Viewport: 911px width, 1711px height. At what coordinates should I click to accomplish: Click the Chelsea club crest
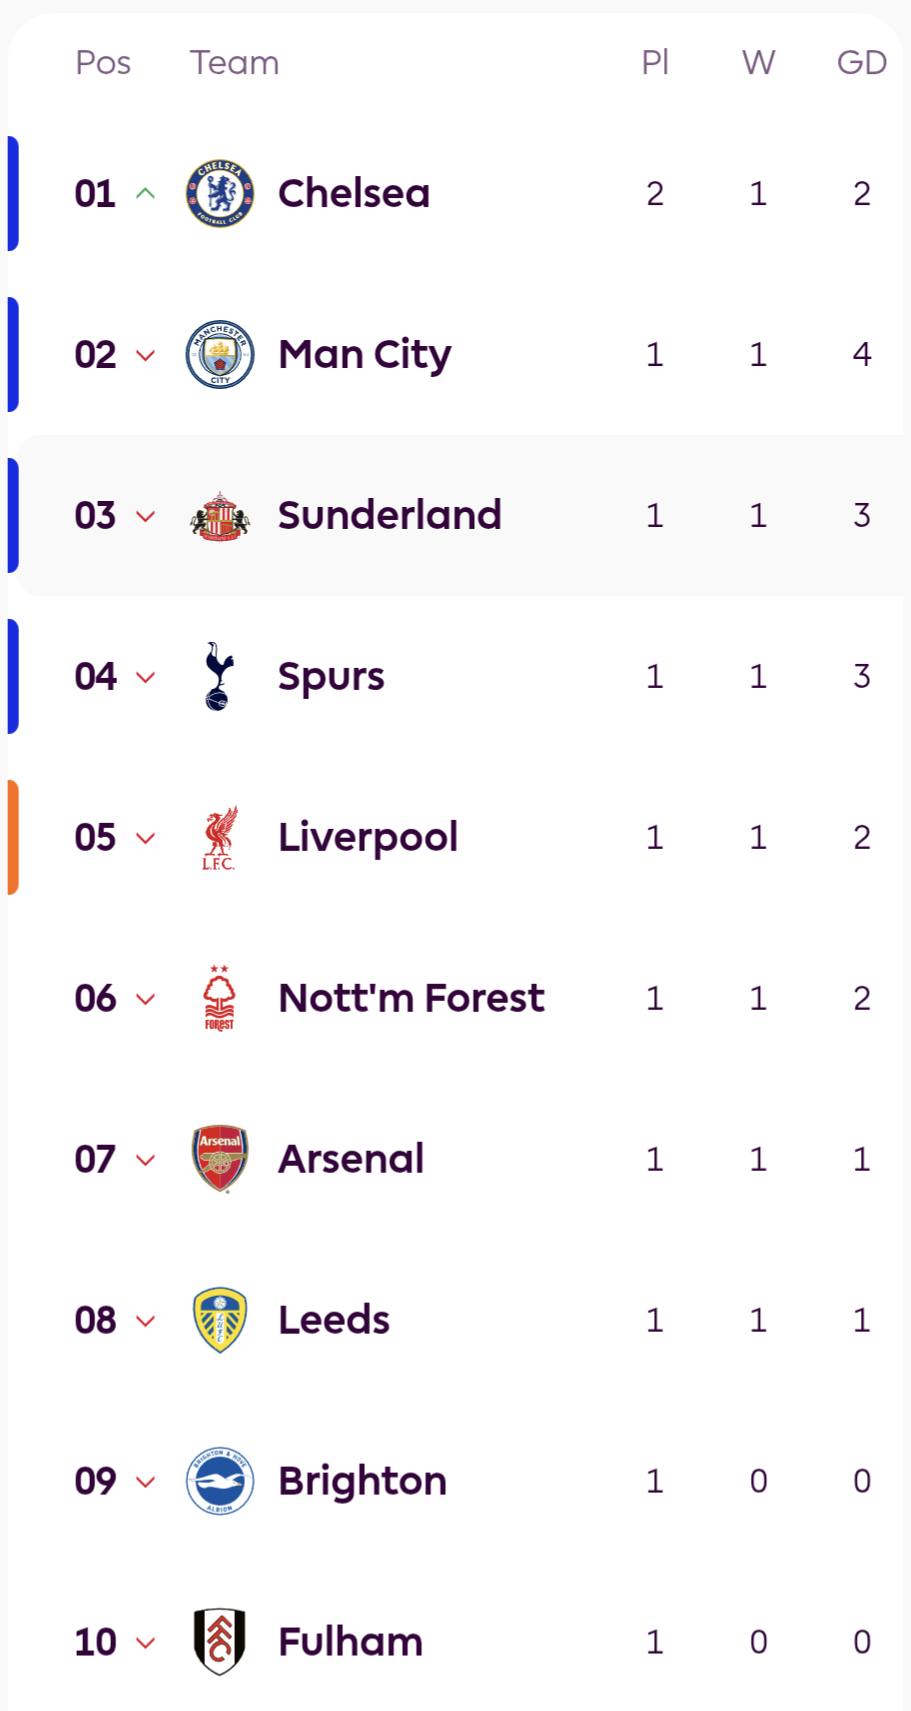pos(220,193)
